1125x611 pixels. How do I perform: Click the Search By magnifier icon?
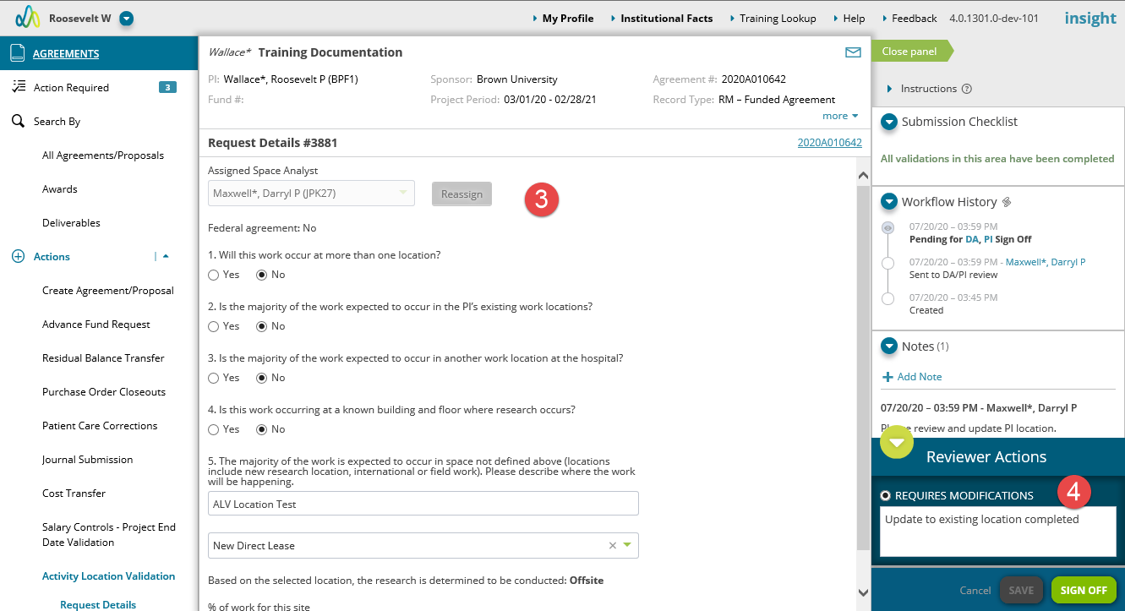[x=18, y=121]
